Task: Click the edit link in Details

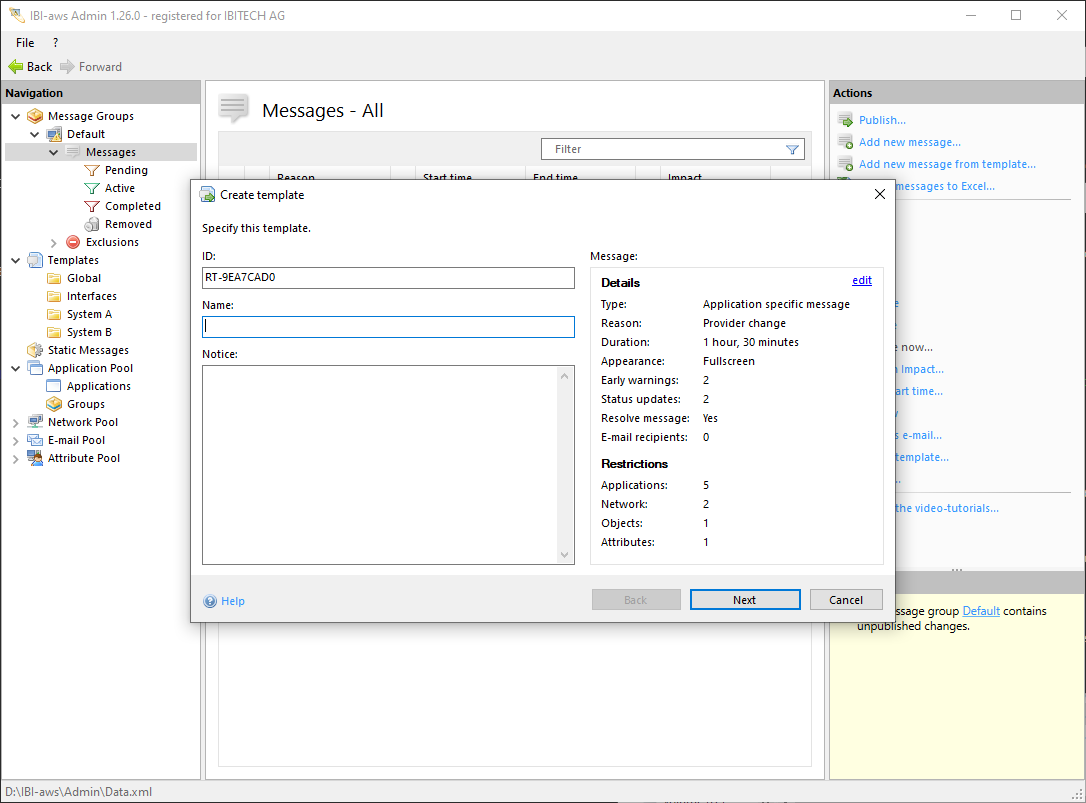Action: coord(861,281)
